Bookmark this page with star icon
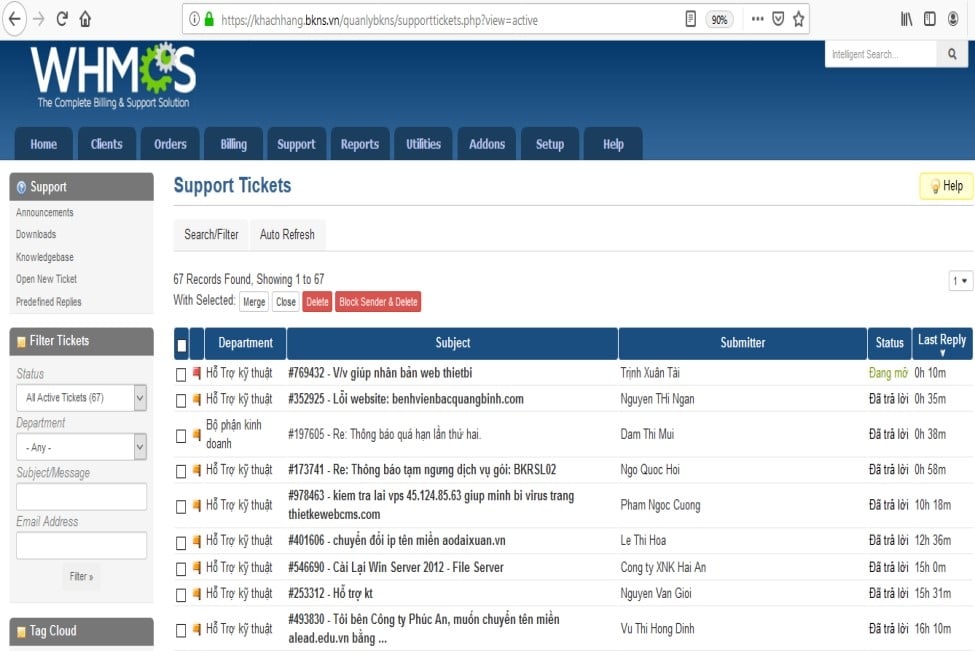This screenshot has width=975, height=651. [x=800, y=19]
